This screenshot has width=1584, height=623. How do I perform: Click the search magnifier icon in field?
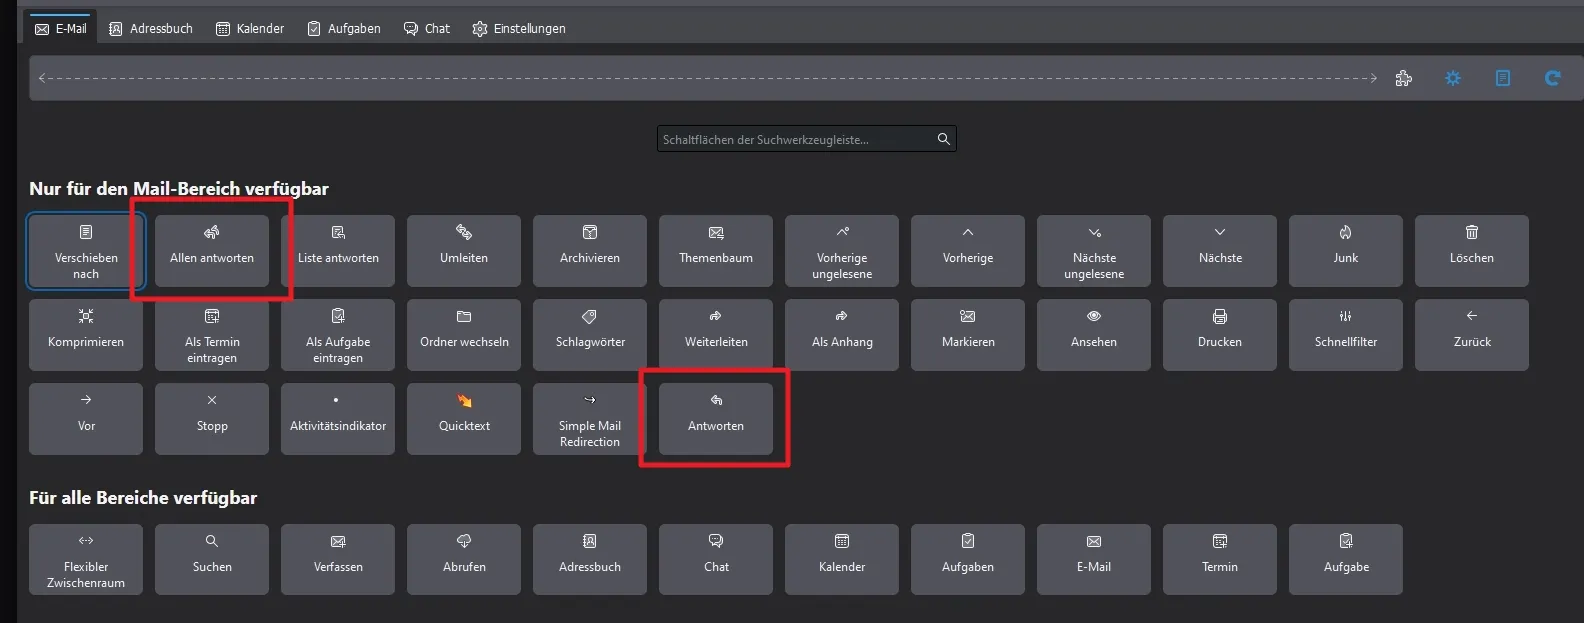coord(943,139)
